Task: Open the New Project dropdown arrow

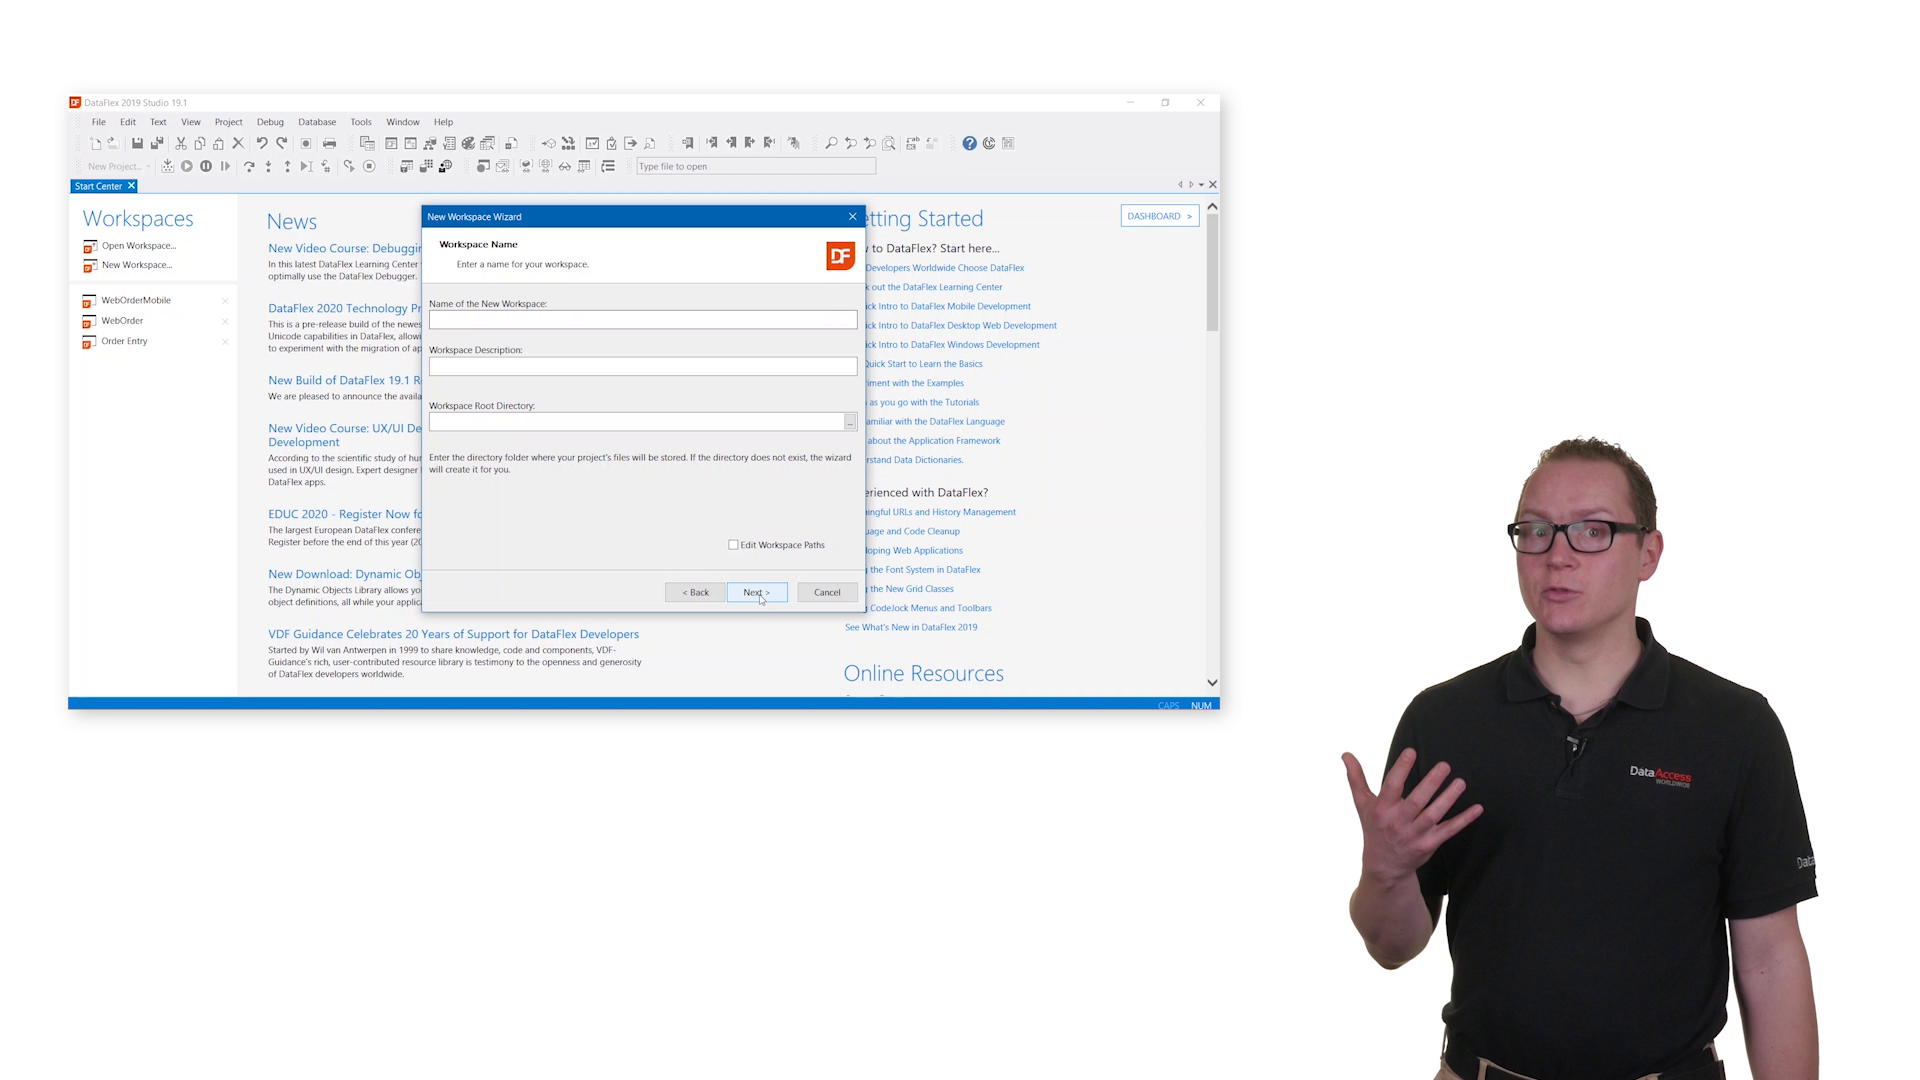Action: [148, 167]
